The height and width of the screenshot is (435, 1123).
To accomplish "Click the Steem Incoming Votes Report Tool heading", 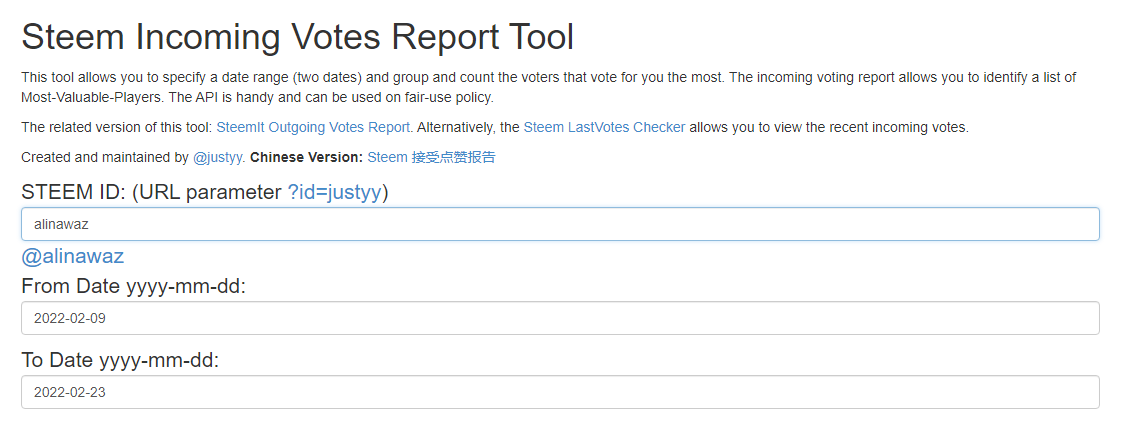I will pos(298,37).
